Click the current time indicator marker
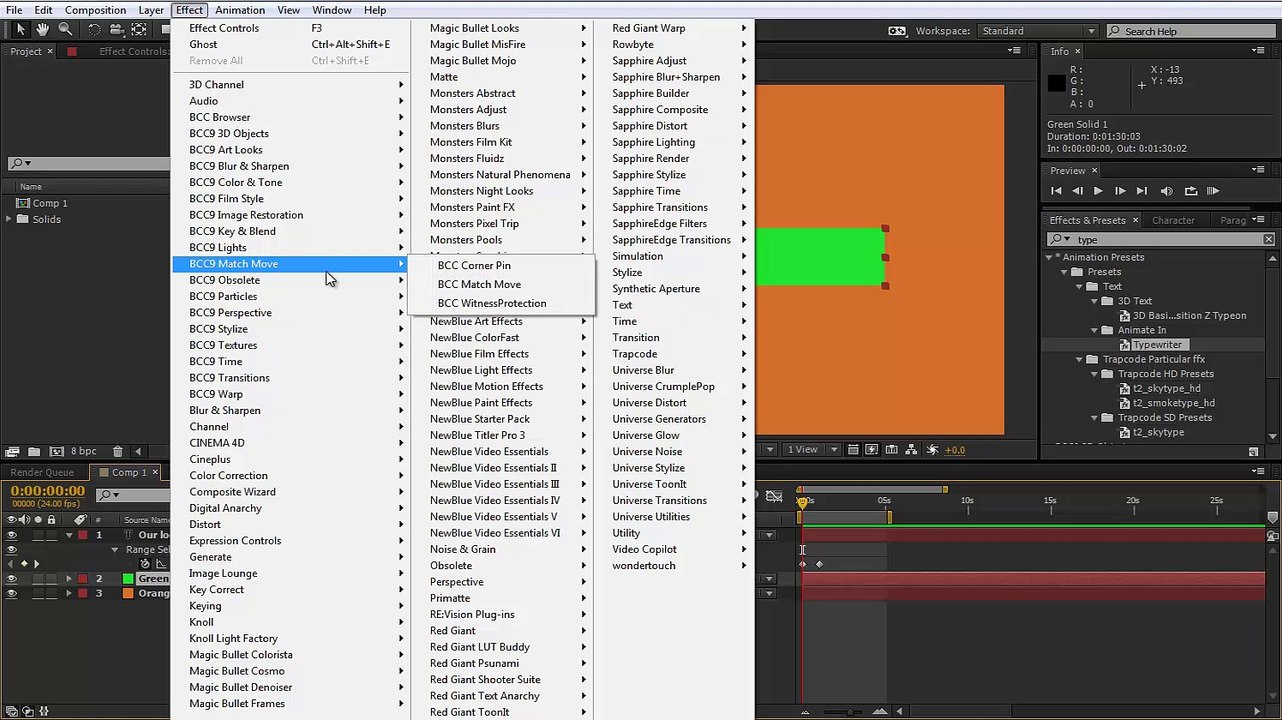The image size is (1282, 720). [801, 502]
